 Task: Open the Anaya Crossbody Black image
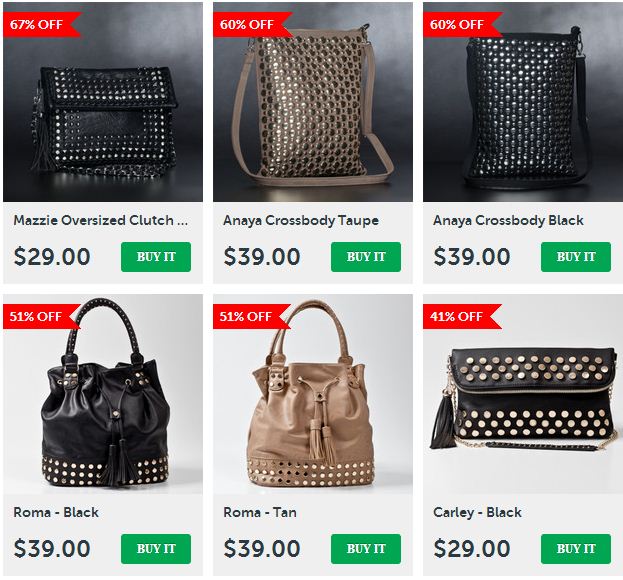point(522,102)
